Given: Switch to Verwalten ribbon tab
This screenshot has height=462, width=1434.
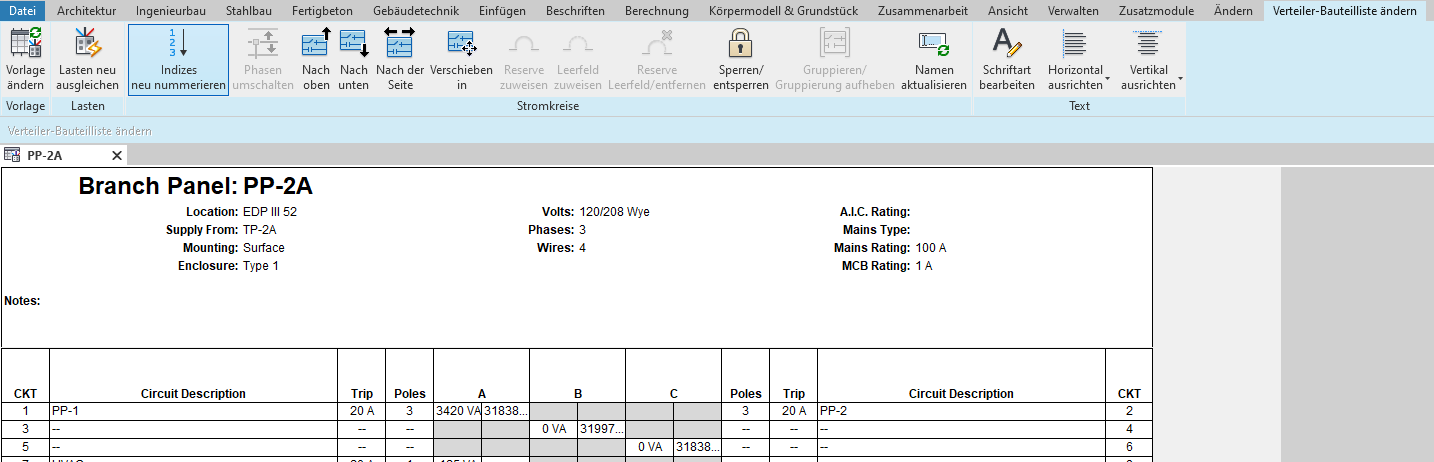Looking at the screenshot, I should coord(1073,11).
